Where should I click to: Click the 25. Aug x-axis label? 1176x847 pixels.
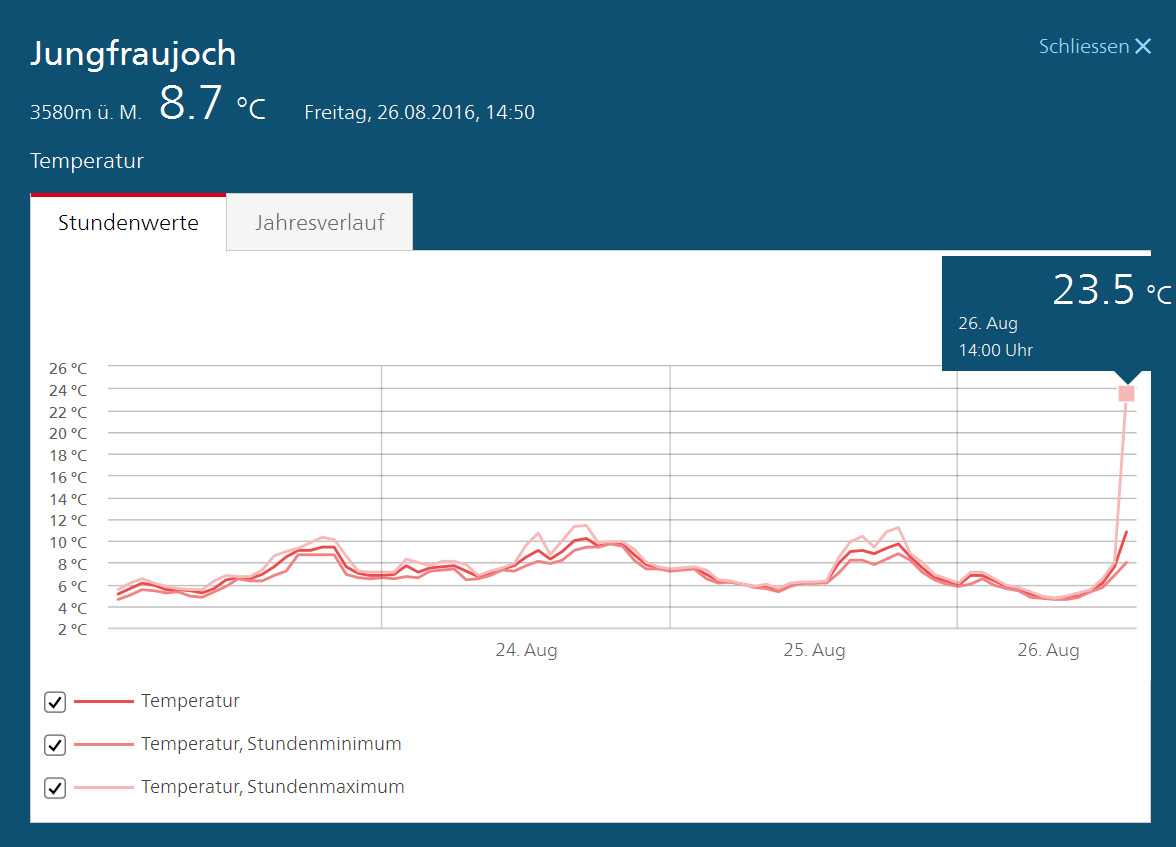point(814,650)
